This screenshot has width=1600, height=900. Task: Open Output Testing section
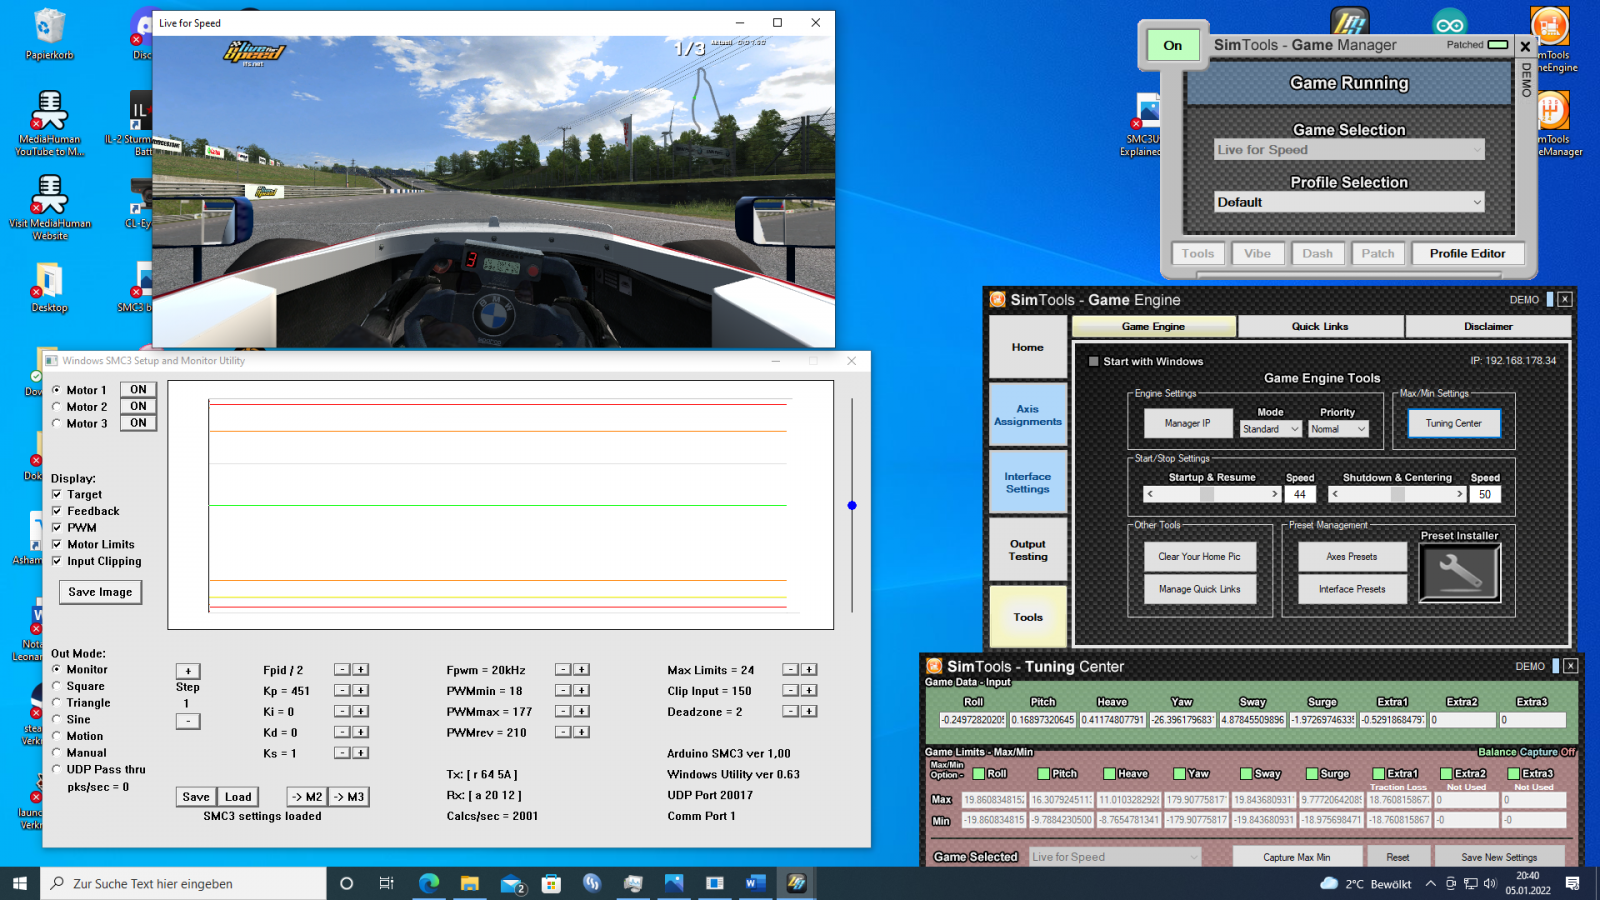point(1028,550)
